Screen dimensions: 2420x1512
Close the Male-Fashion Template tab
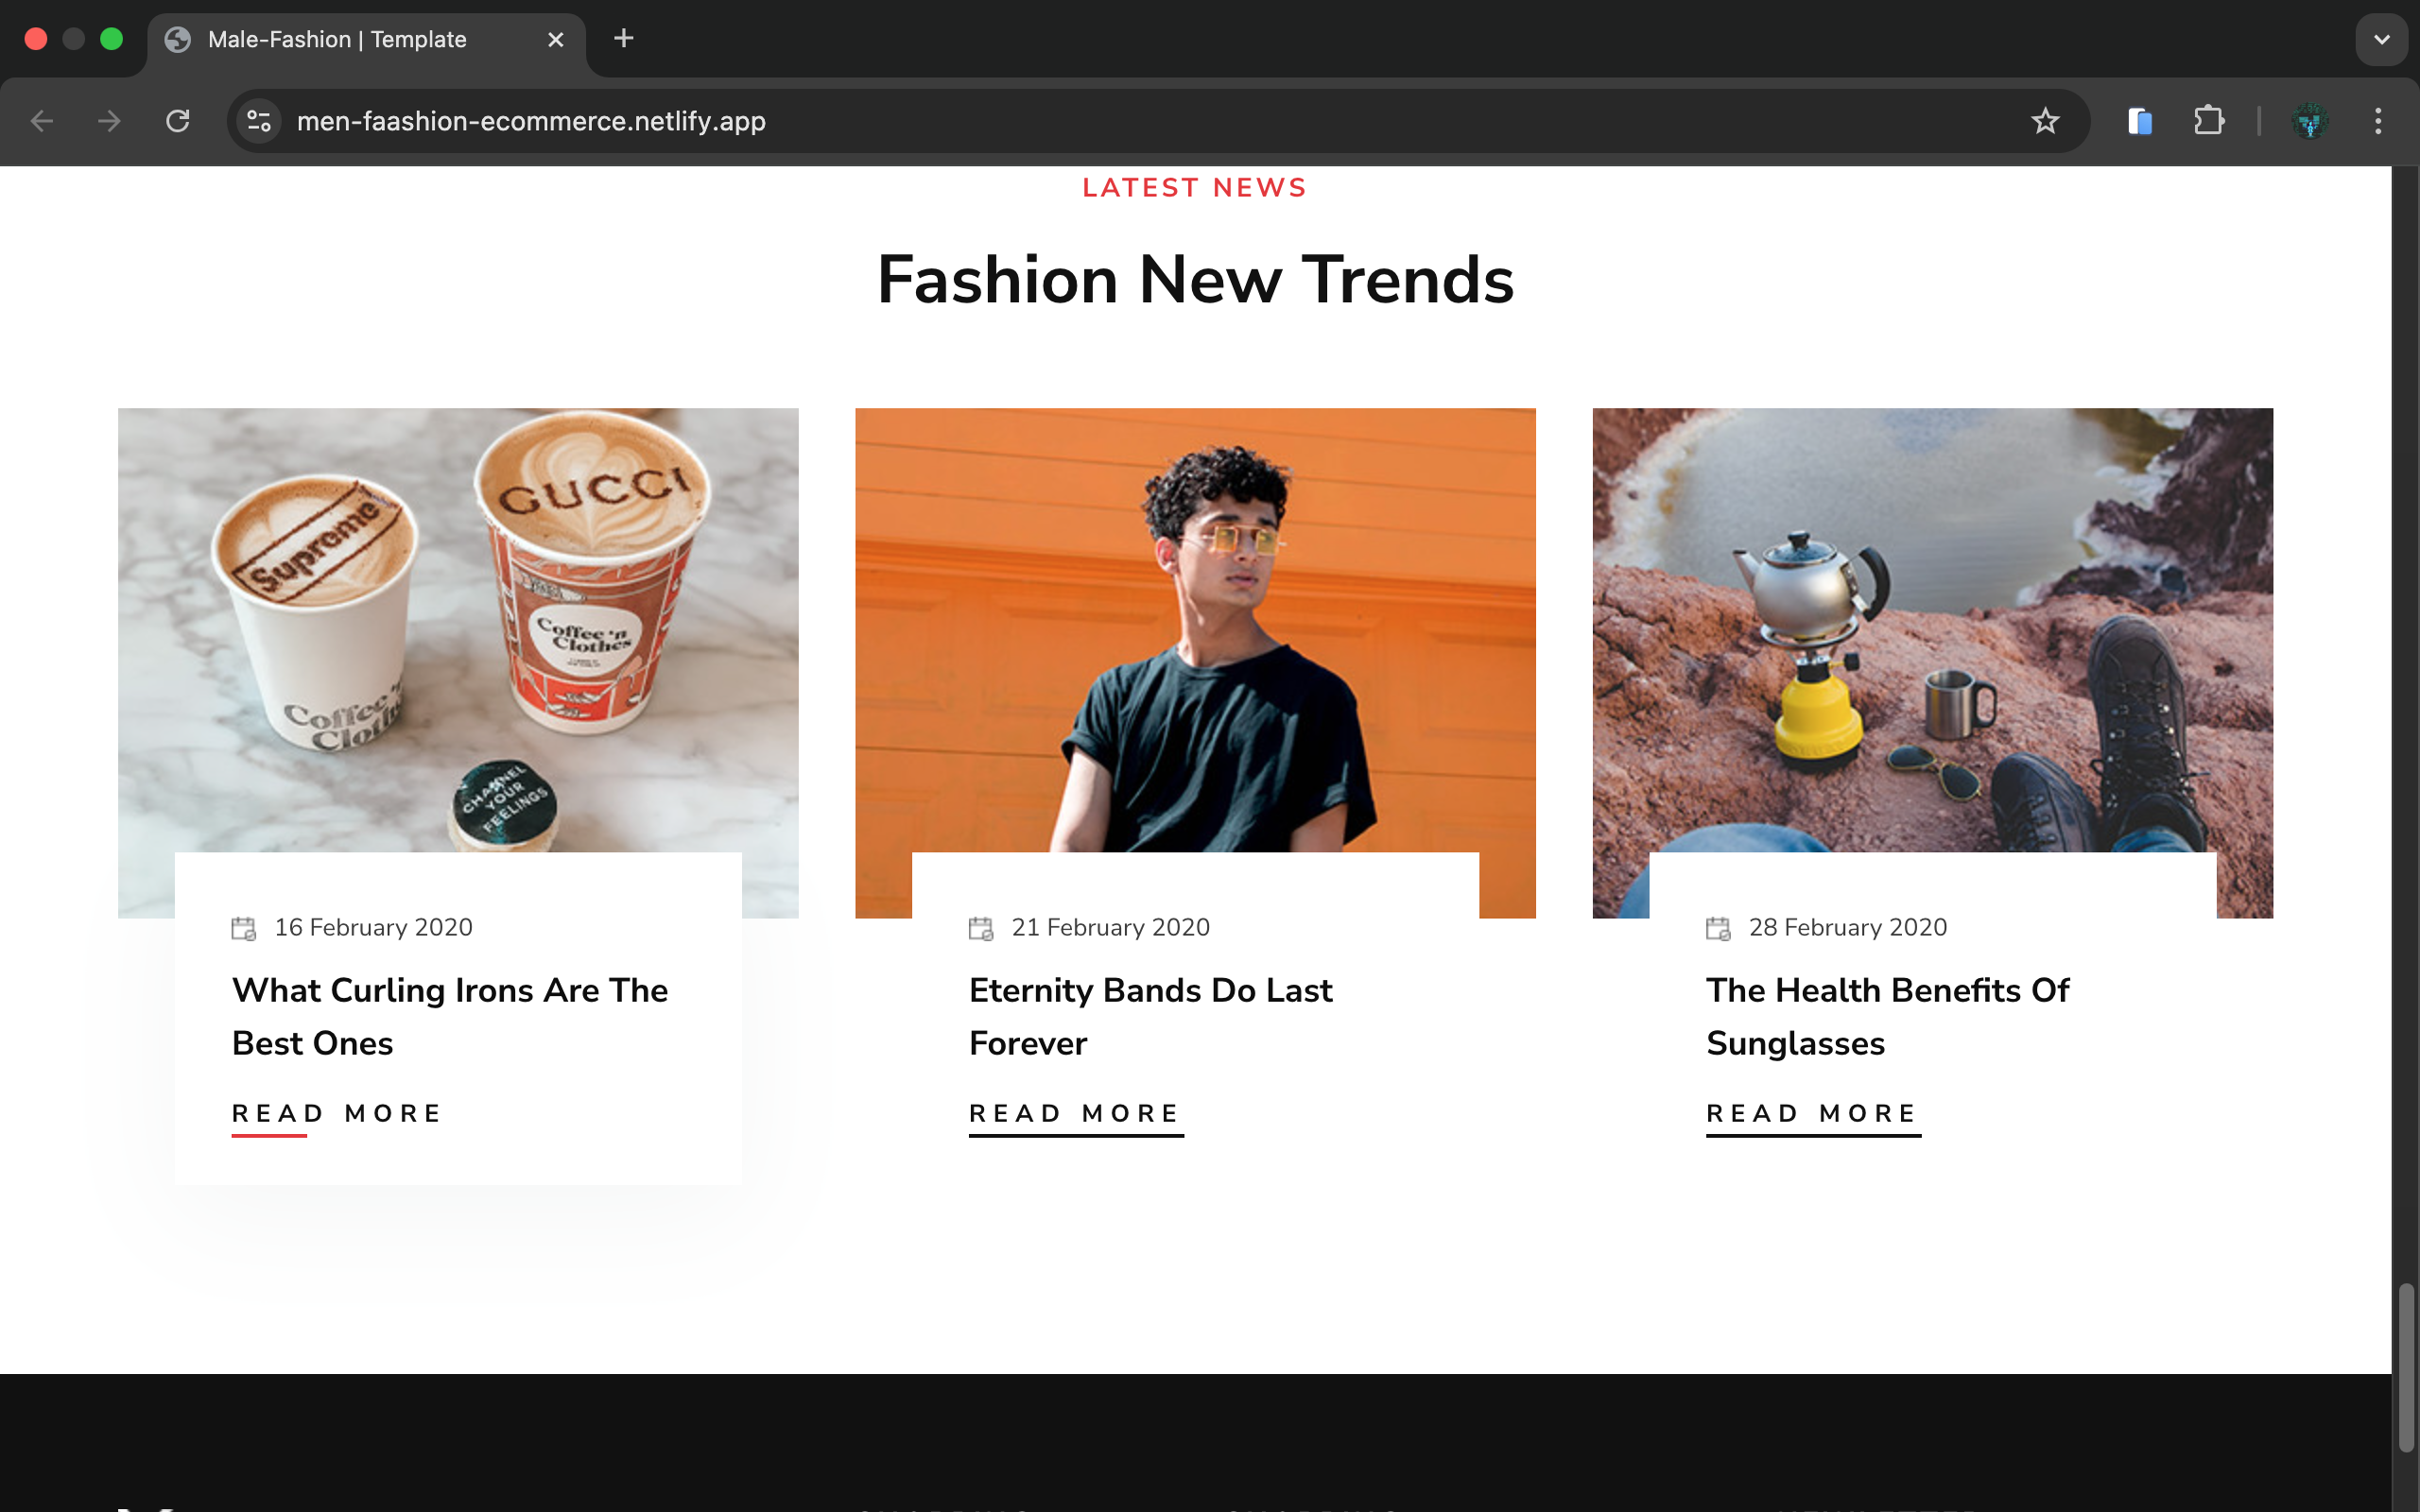point(556,39)
